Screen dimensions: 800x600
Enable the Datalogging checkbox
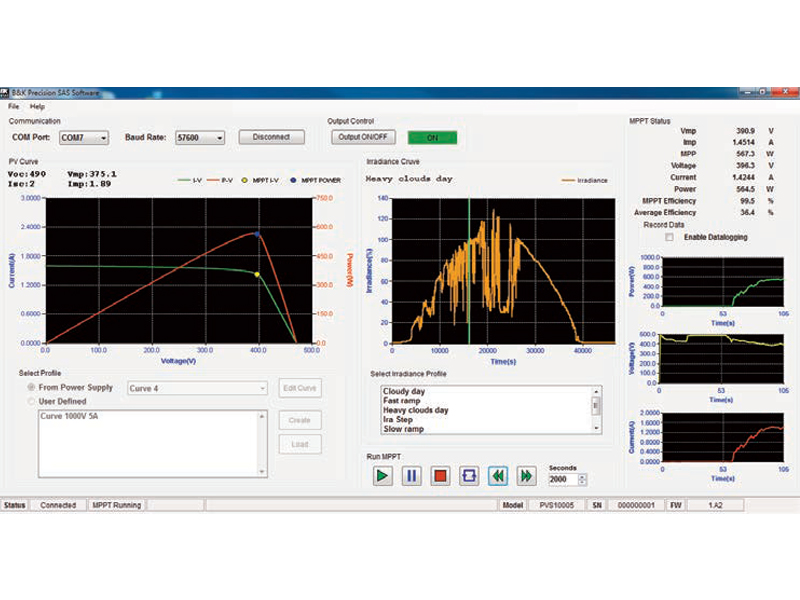click(670, 237)
